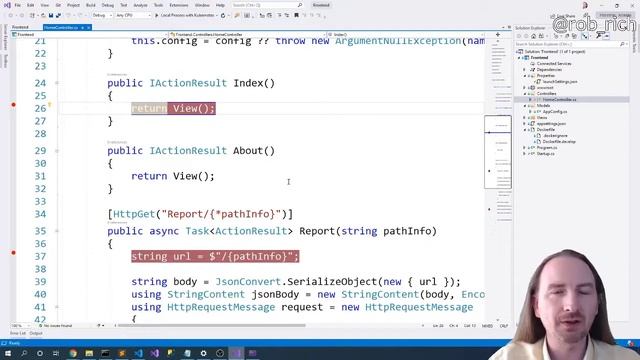The height and width of the screenshot is (360, 640).
Task: Open the Extensions menu
Action: [x=179, y=5]
